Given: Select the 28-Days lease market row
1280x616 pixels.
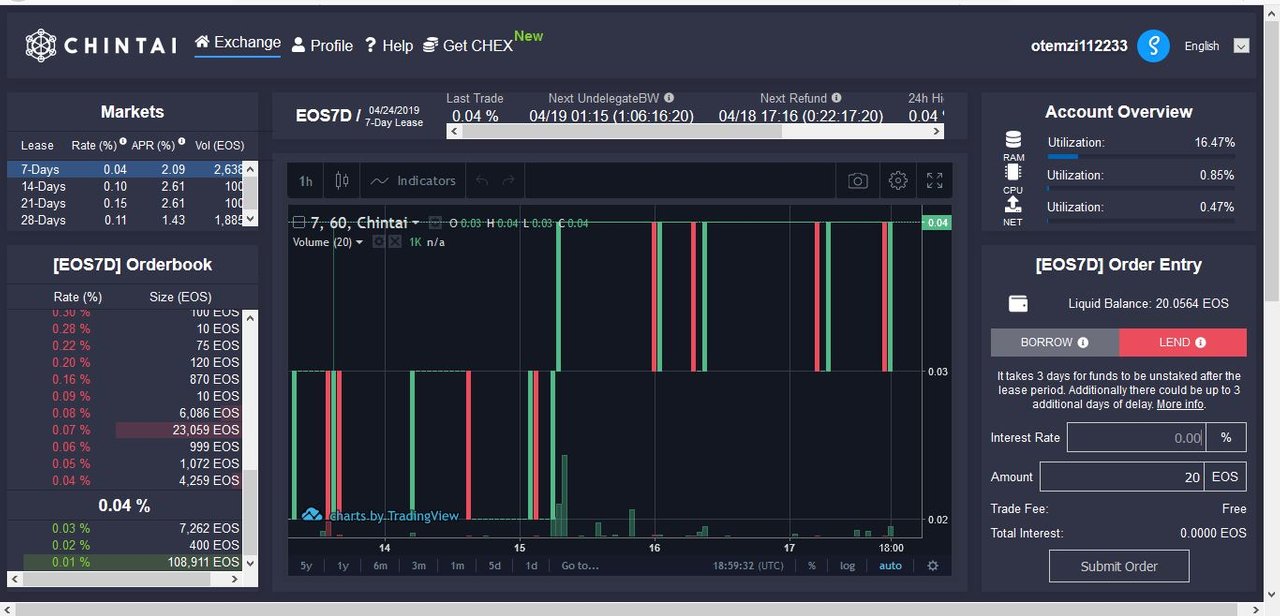Looking at the screenshot, I should (126, 220).
